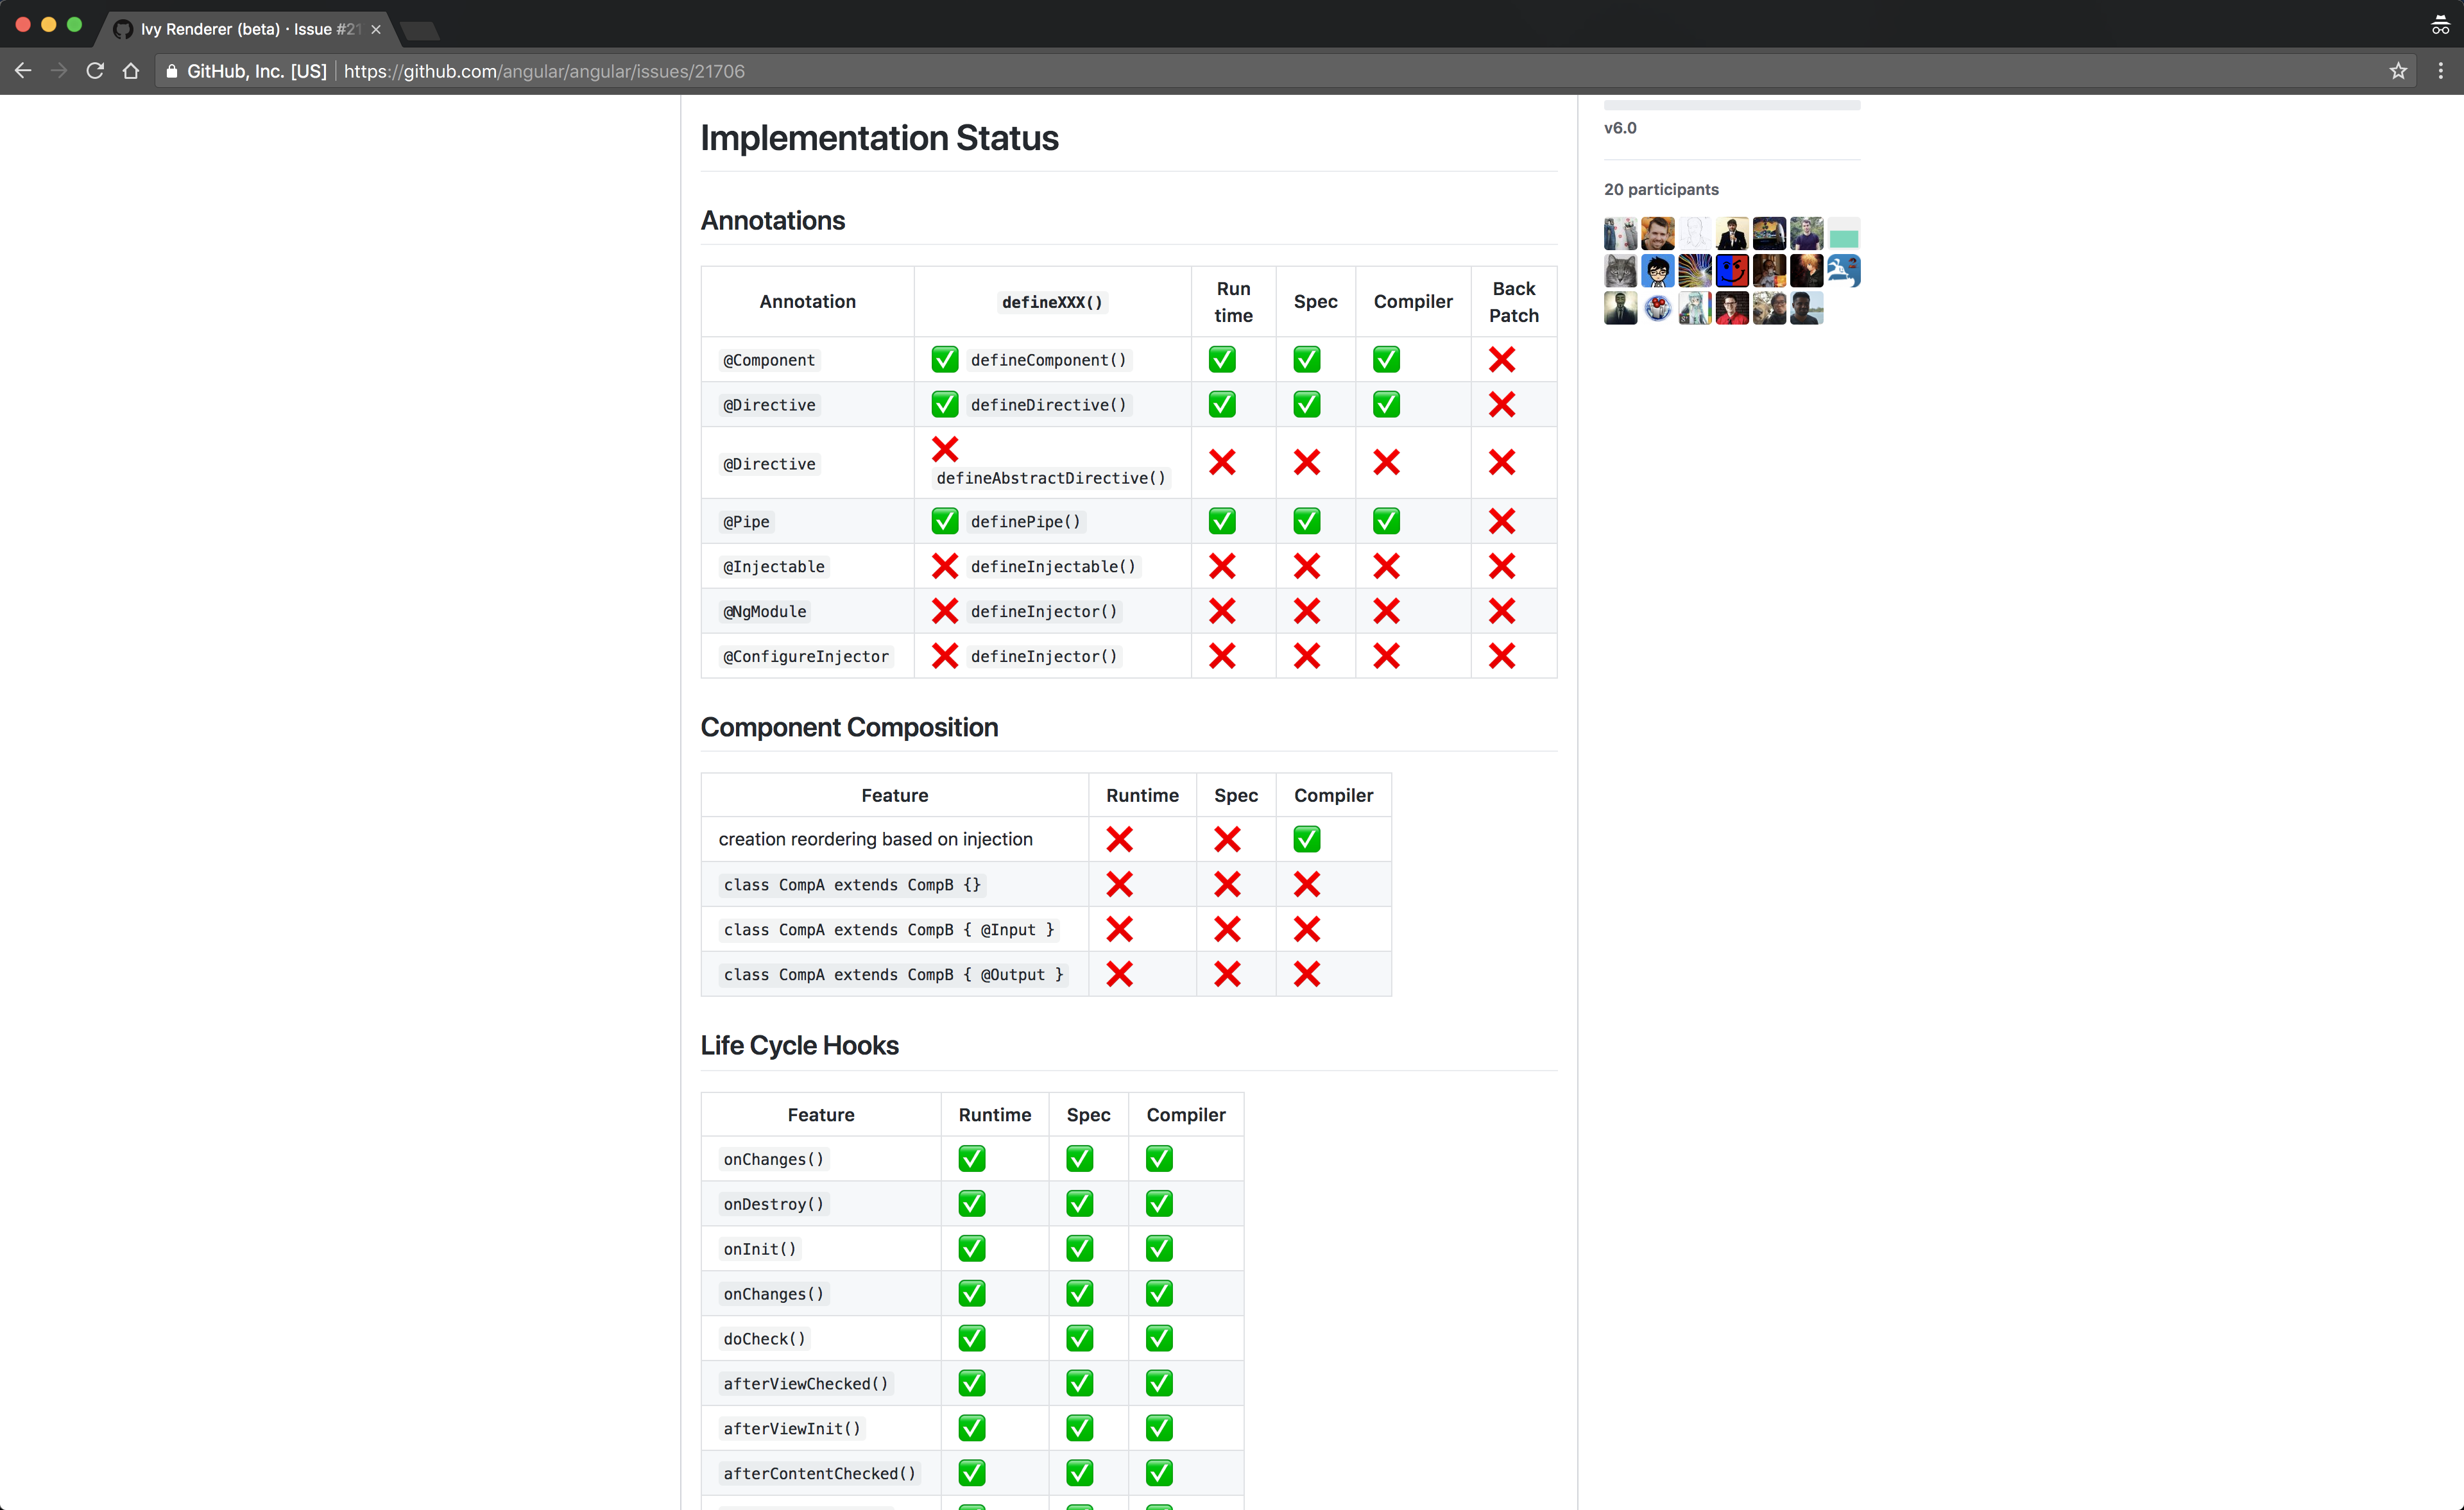
Task: Click the afterViewChecked() feature cell
Action: [821, 1384]
